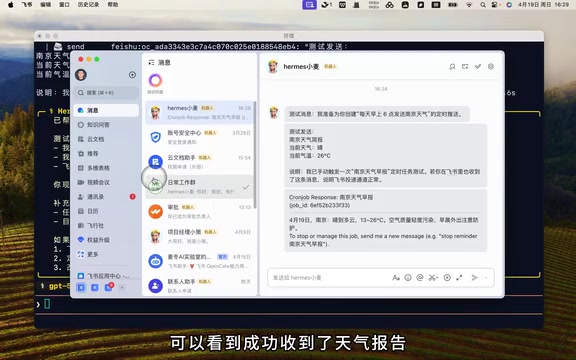Open the 窗口 menu in the menu bar
The height and width of the screenshot is (360, 576).
pyautogui.click(x=64, y=5)
